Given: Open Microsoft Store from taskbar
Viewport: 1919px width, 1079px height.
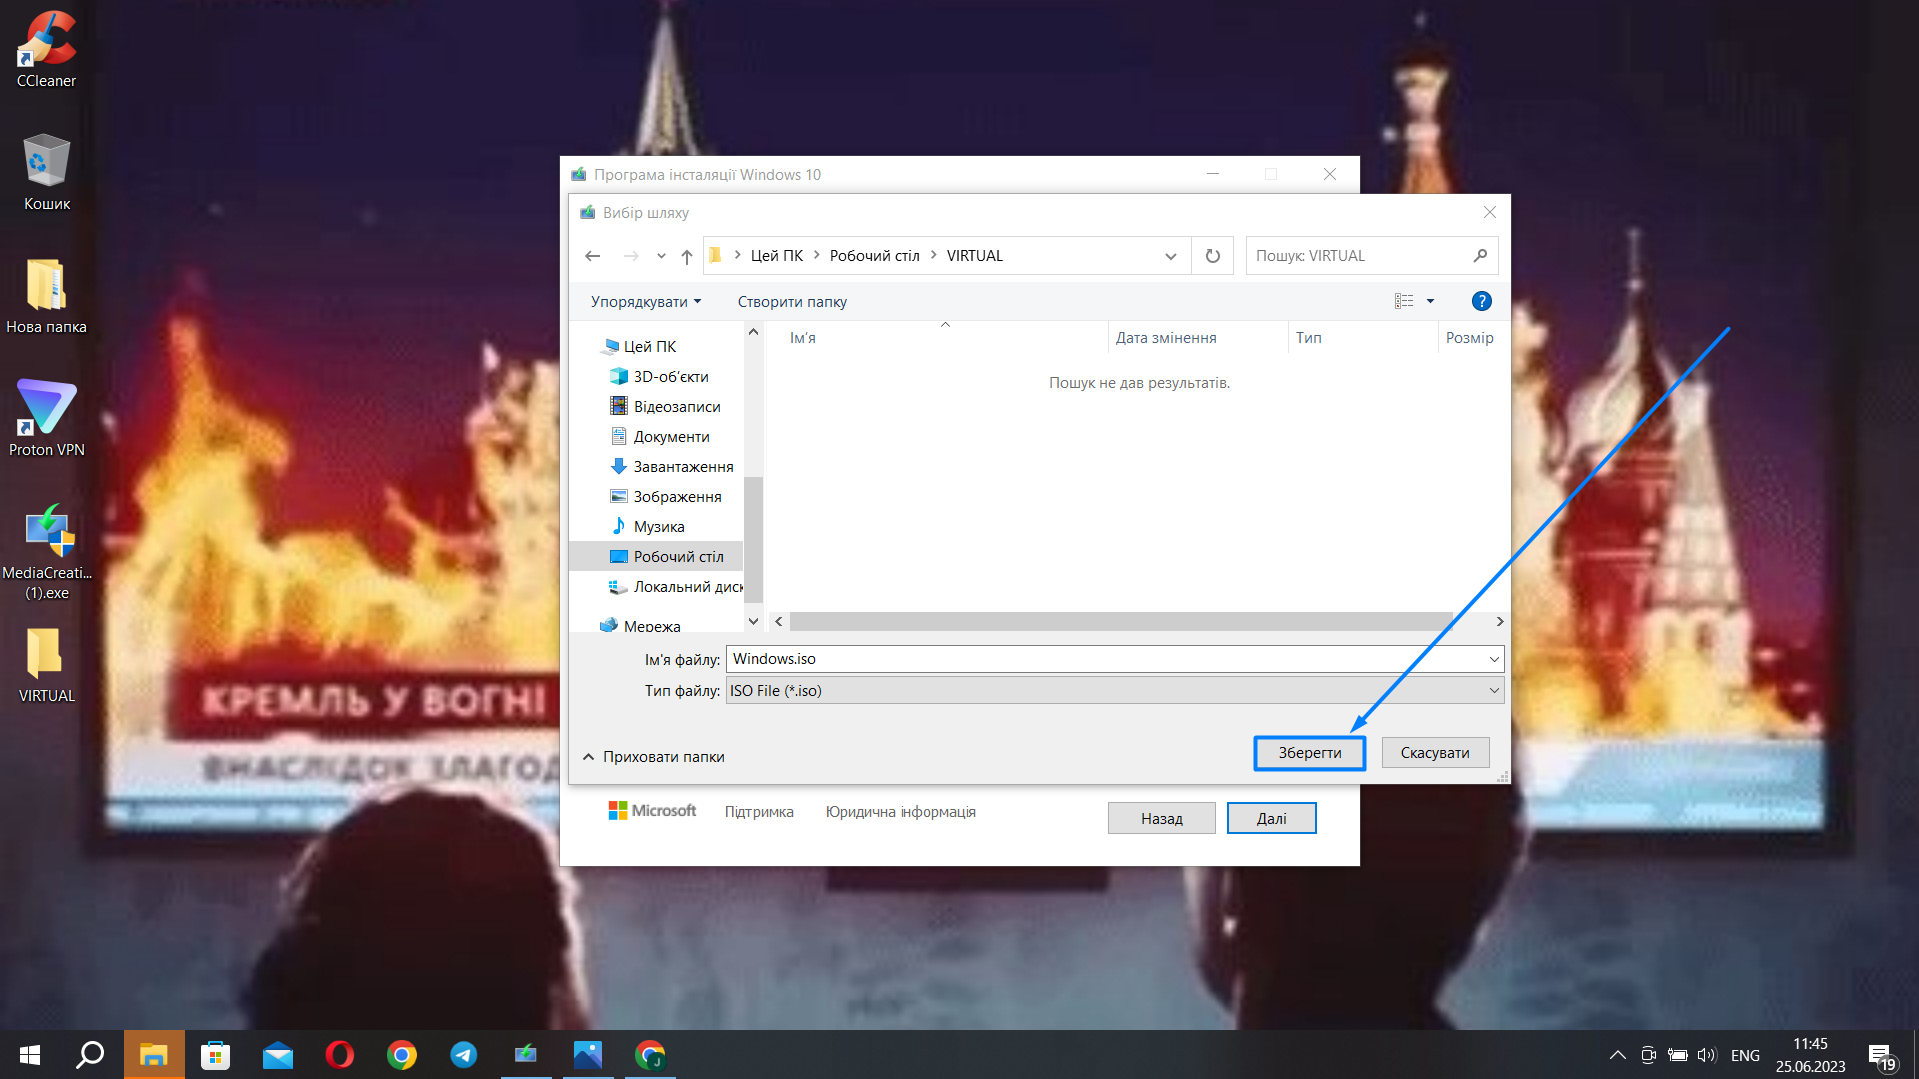Looking at the screenshot, I should click(x=215, y=1055).
